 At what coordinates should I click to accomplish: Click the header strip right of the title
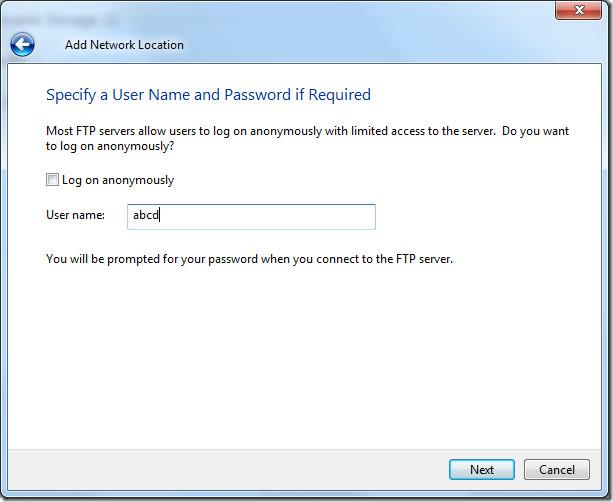click(400, 44)
